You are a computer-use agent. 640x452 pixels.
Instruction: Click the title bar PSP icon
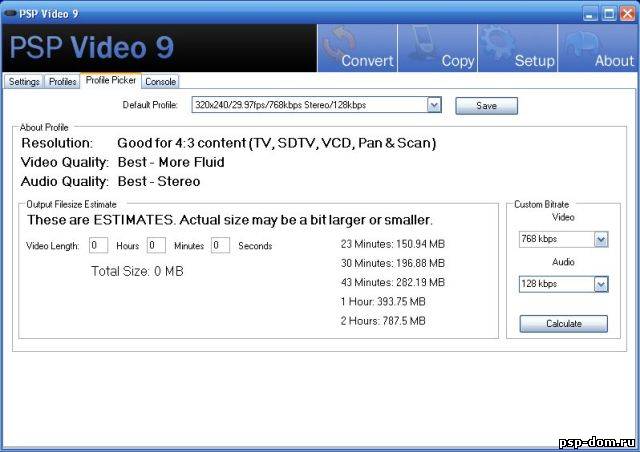point(10,12)
